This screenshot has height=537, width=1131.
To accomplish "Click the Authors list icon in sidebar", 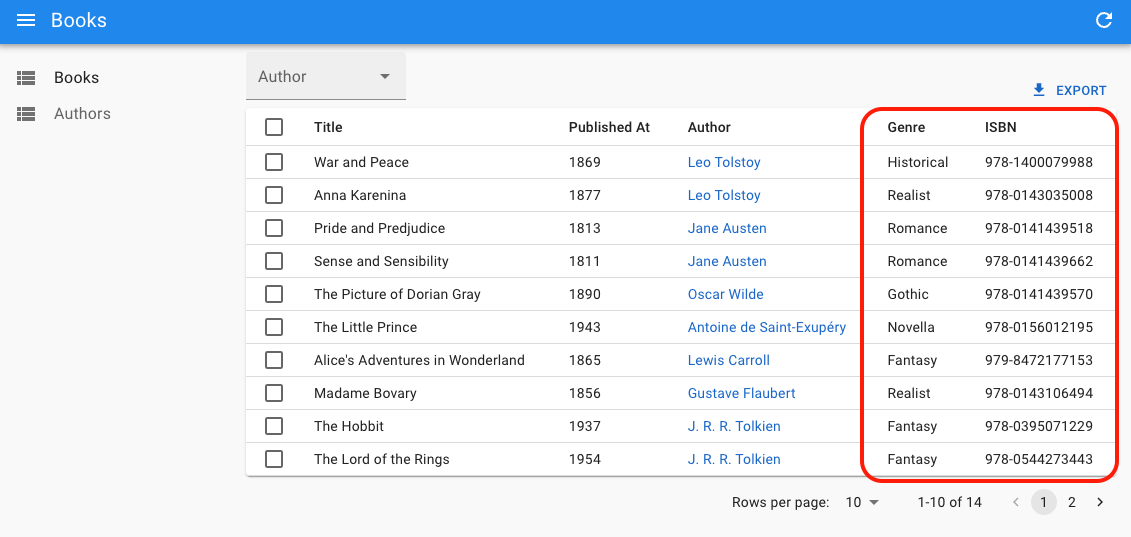I will tap(27, 114).
